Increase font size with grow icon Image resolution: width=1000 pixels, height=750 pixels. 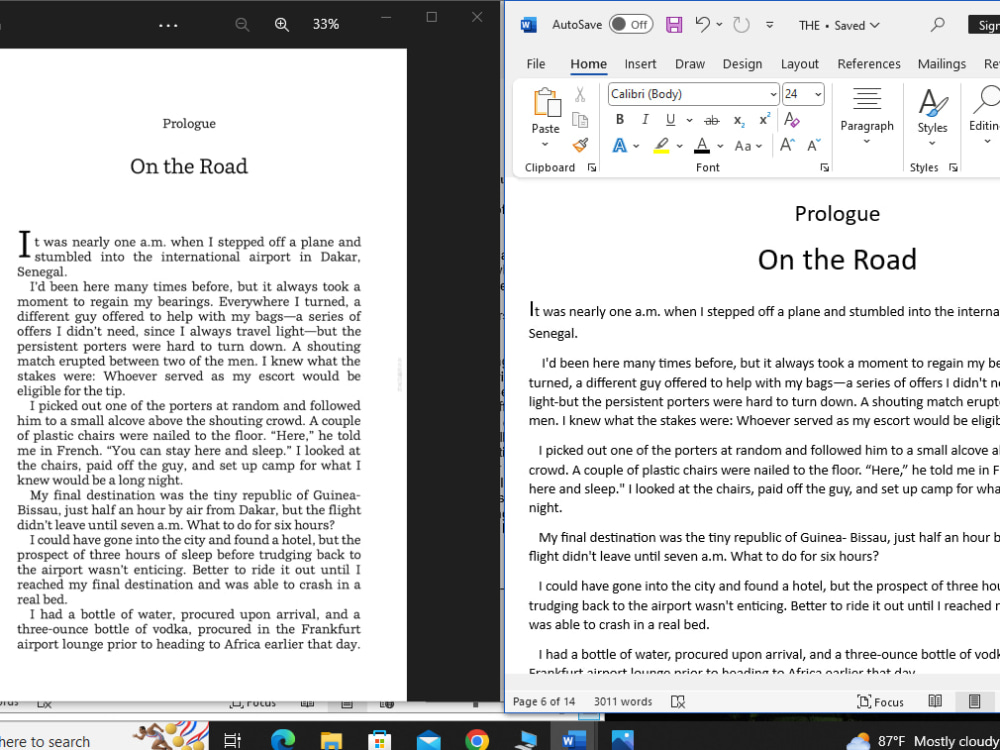787,145
